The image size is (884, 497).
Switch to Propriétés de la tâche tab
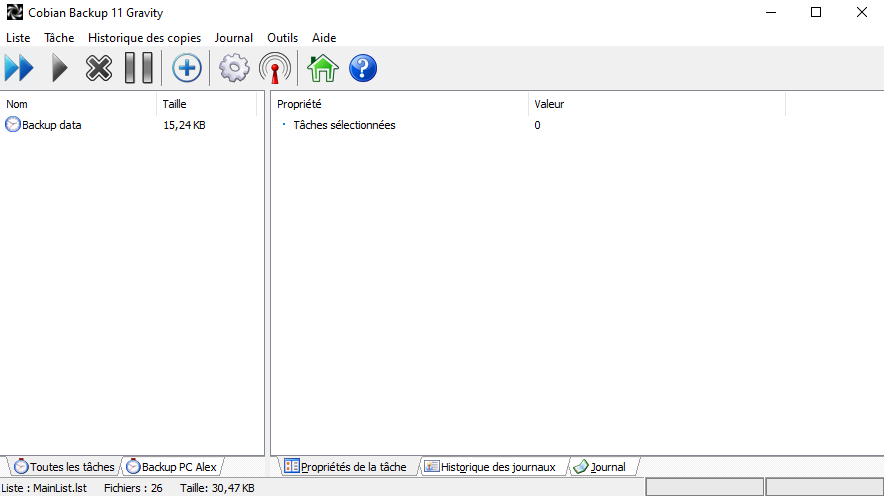coord(346,467)
